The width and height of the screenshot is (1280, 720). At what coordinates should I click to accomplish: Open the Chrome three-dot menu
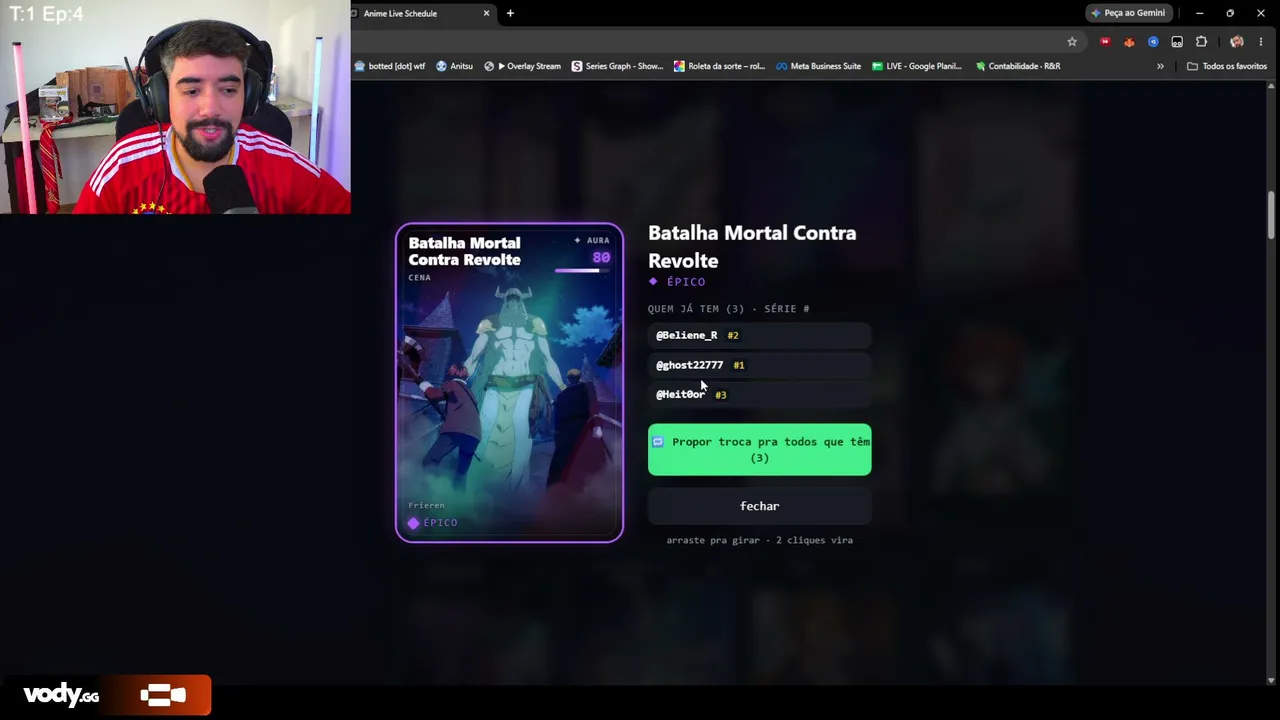point(1261,42)
